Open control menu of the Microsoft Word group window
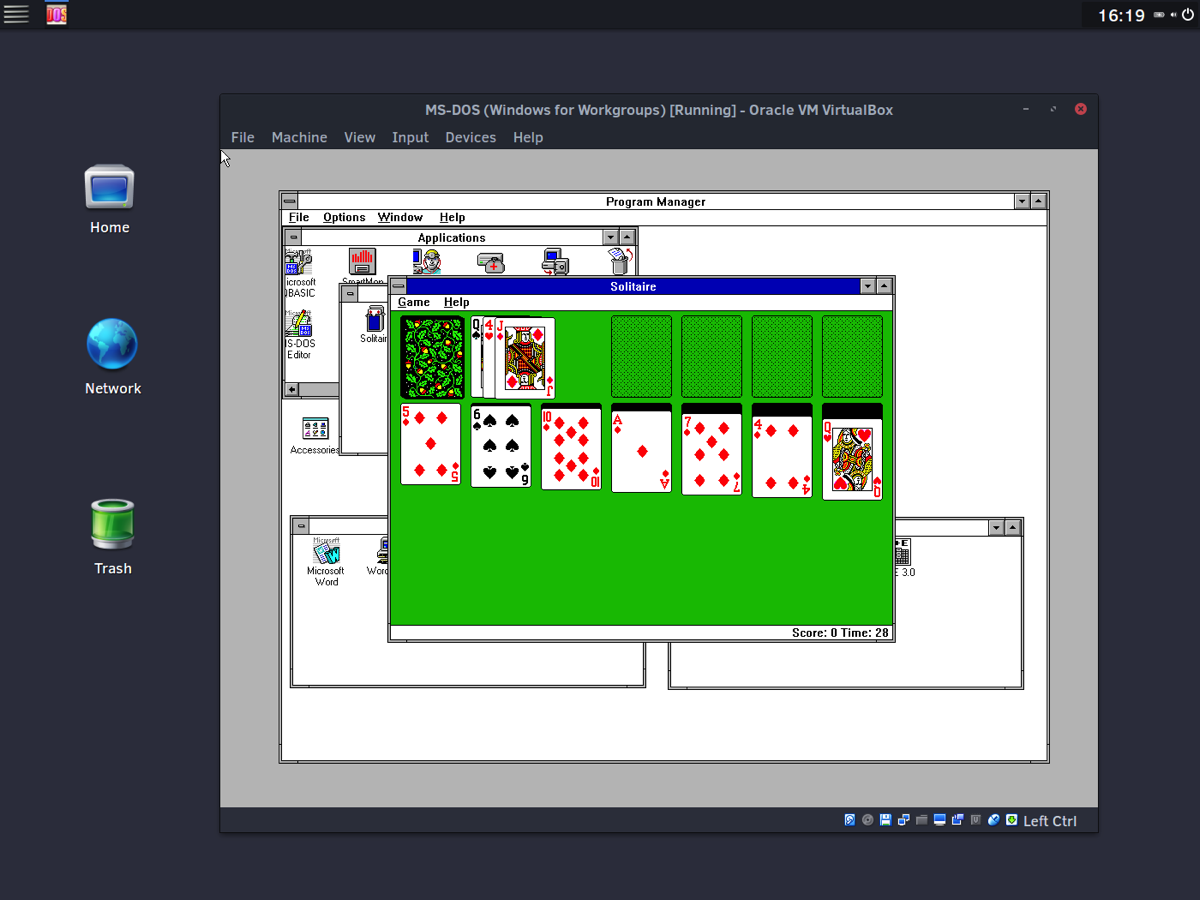The width and height of the screenshot is (1200, 900). (301, 526)
